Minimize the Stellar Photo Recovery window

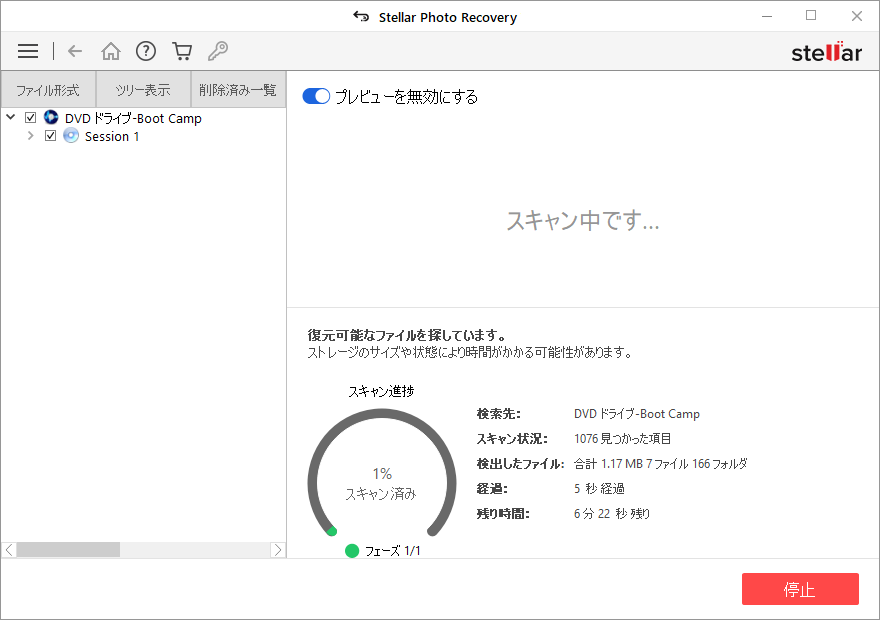[767, 16]
